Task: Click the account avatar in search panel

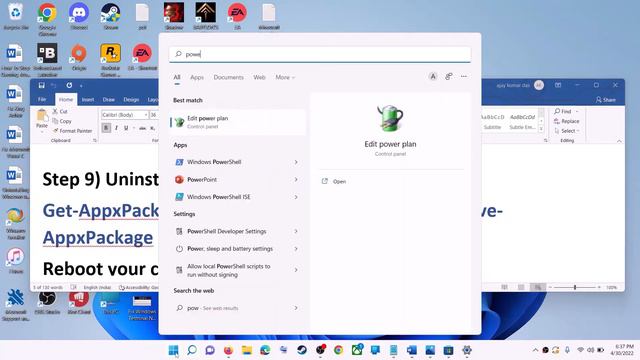Action: point(433,76)
